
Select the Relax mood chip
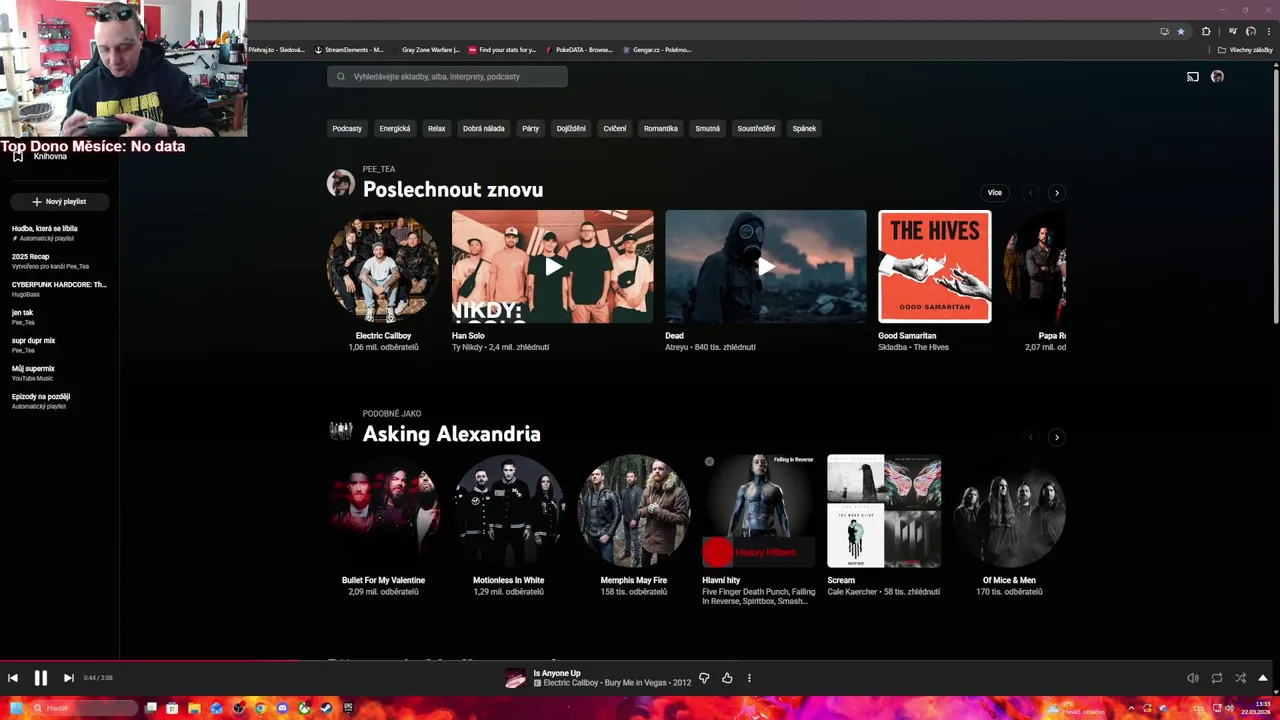tap(437, 129)
